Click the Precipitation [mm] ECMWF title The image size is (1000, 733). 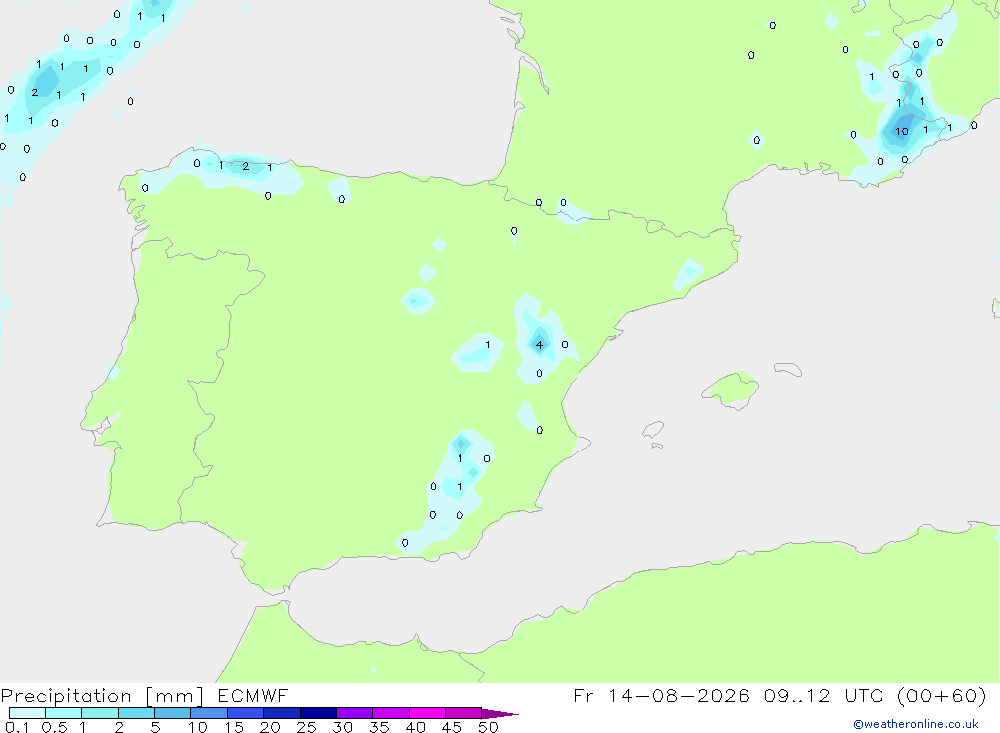click(145, 695)
